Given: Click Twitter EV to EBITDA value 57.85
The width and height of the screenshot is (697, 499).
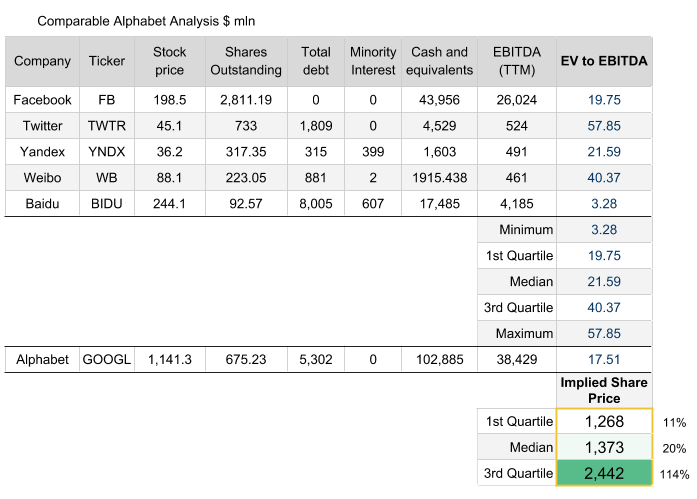Looking at the screenshot, I should [603, 126].
